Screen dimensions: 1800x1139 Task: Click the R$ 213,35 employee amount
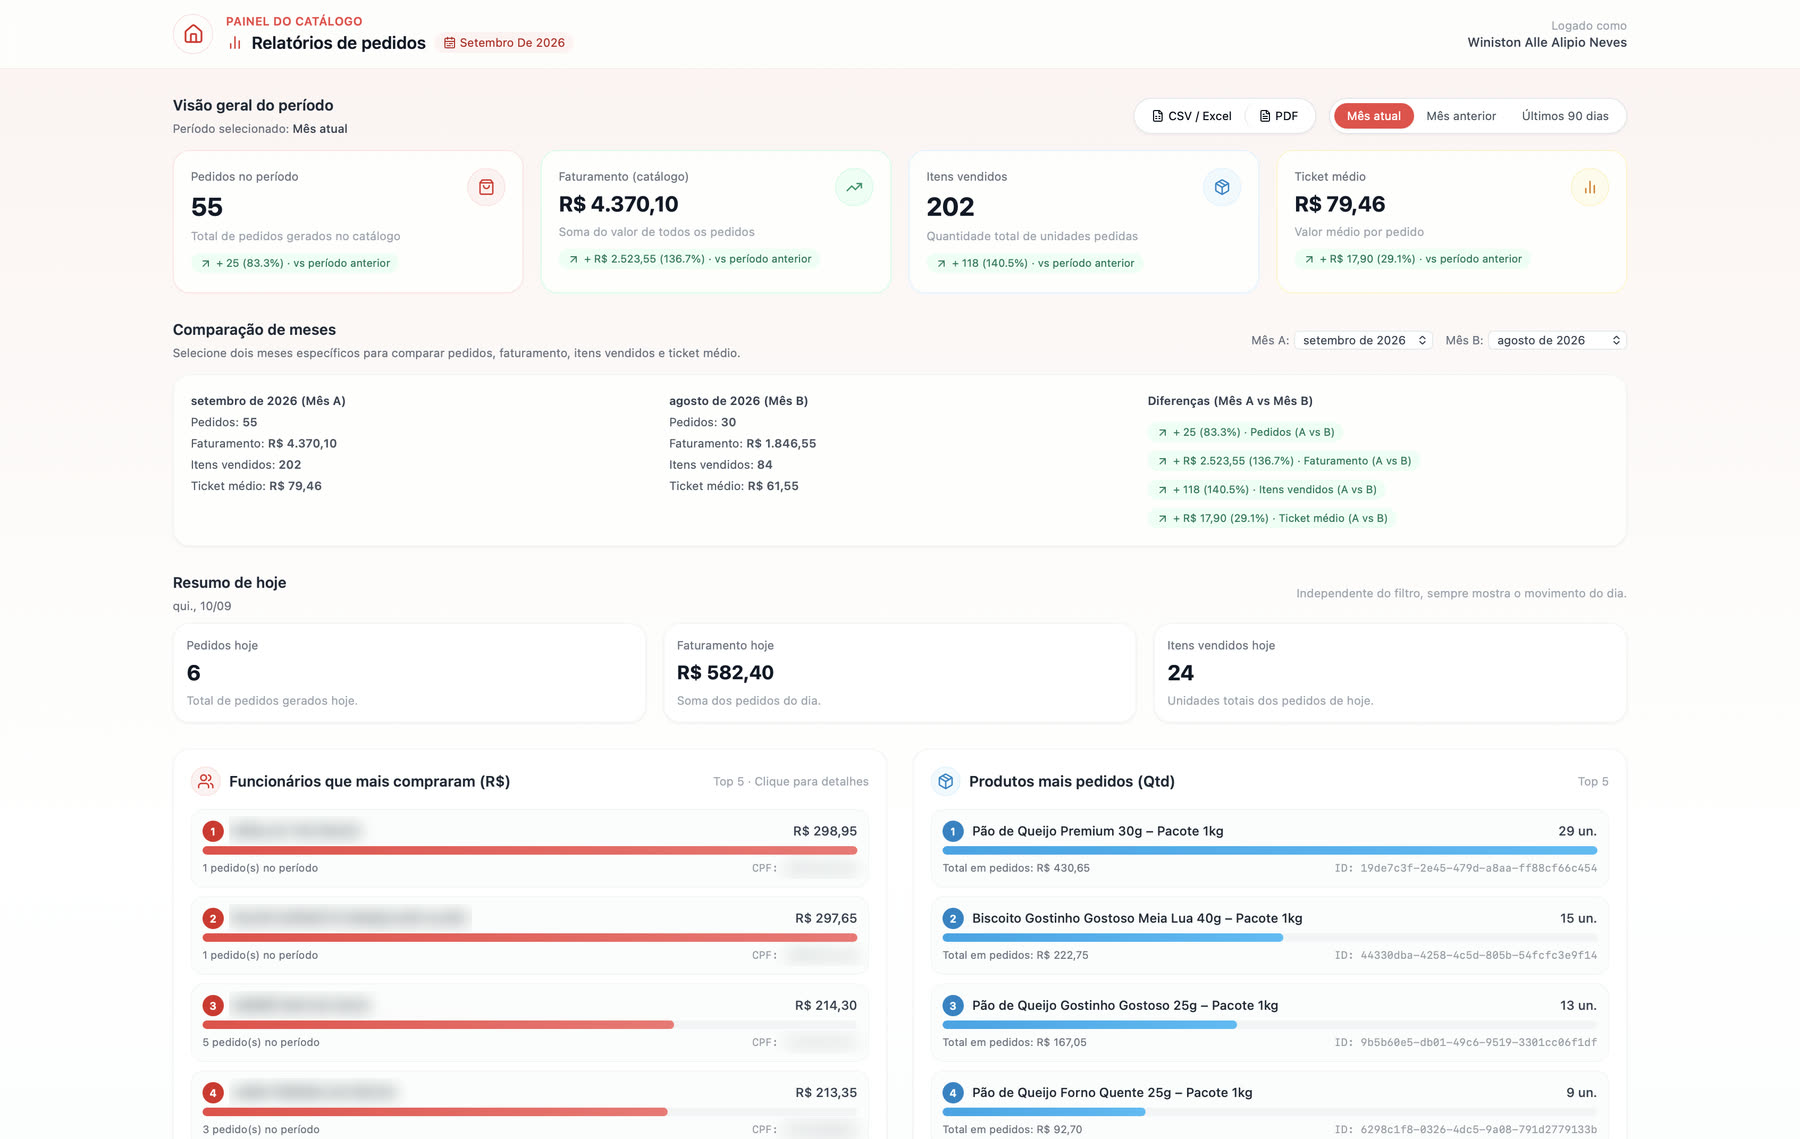[826, 1092]
